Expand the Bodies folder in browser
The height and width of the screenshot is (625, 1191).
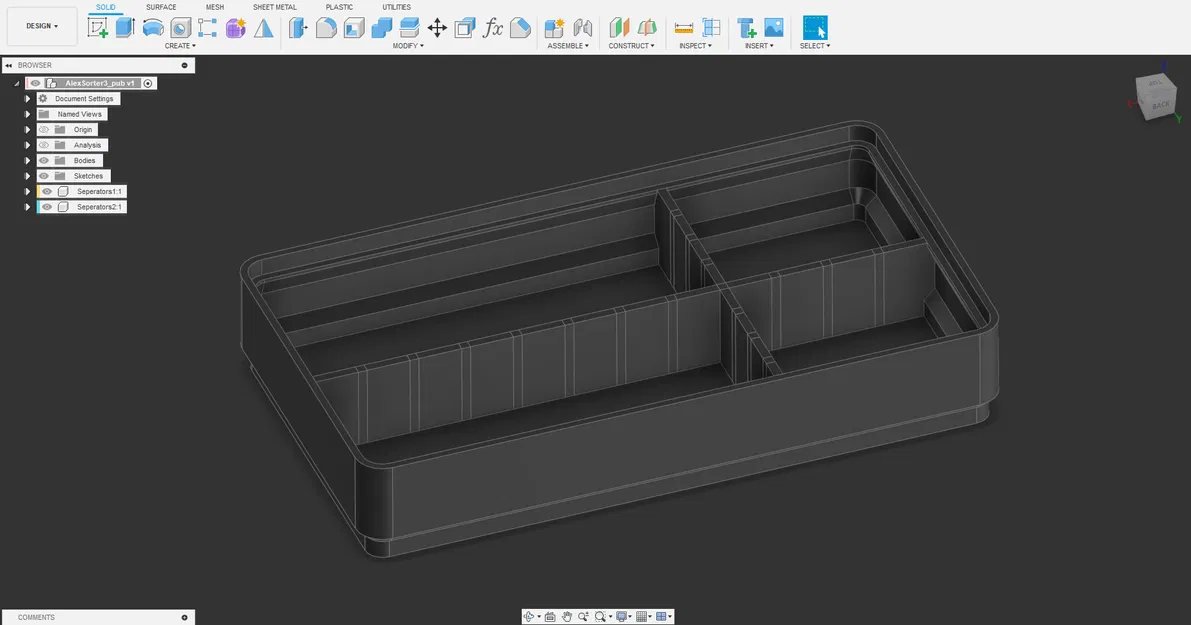[27, 160]
